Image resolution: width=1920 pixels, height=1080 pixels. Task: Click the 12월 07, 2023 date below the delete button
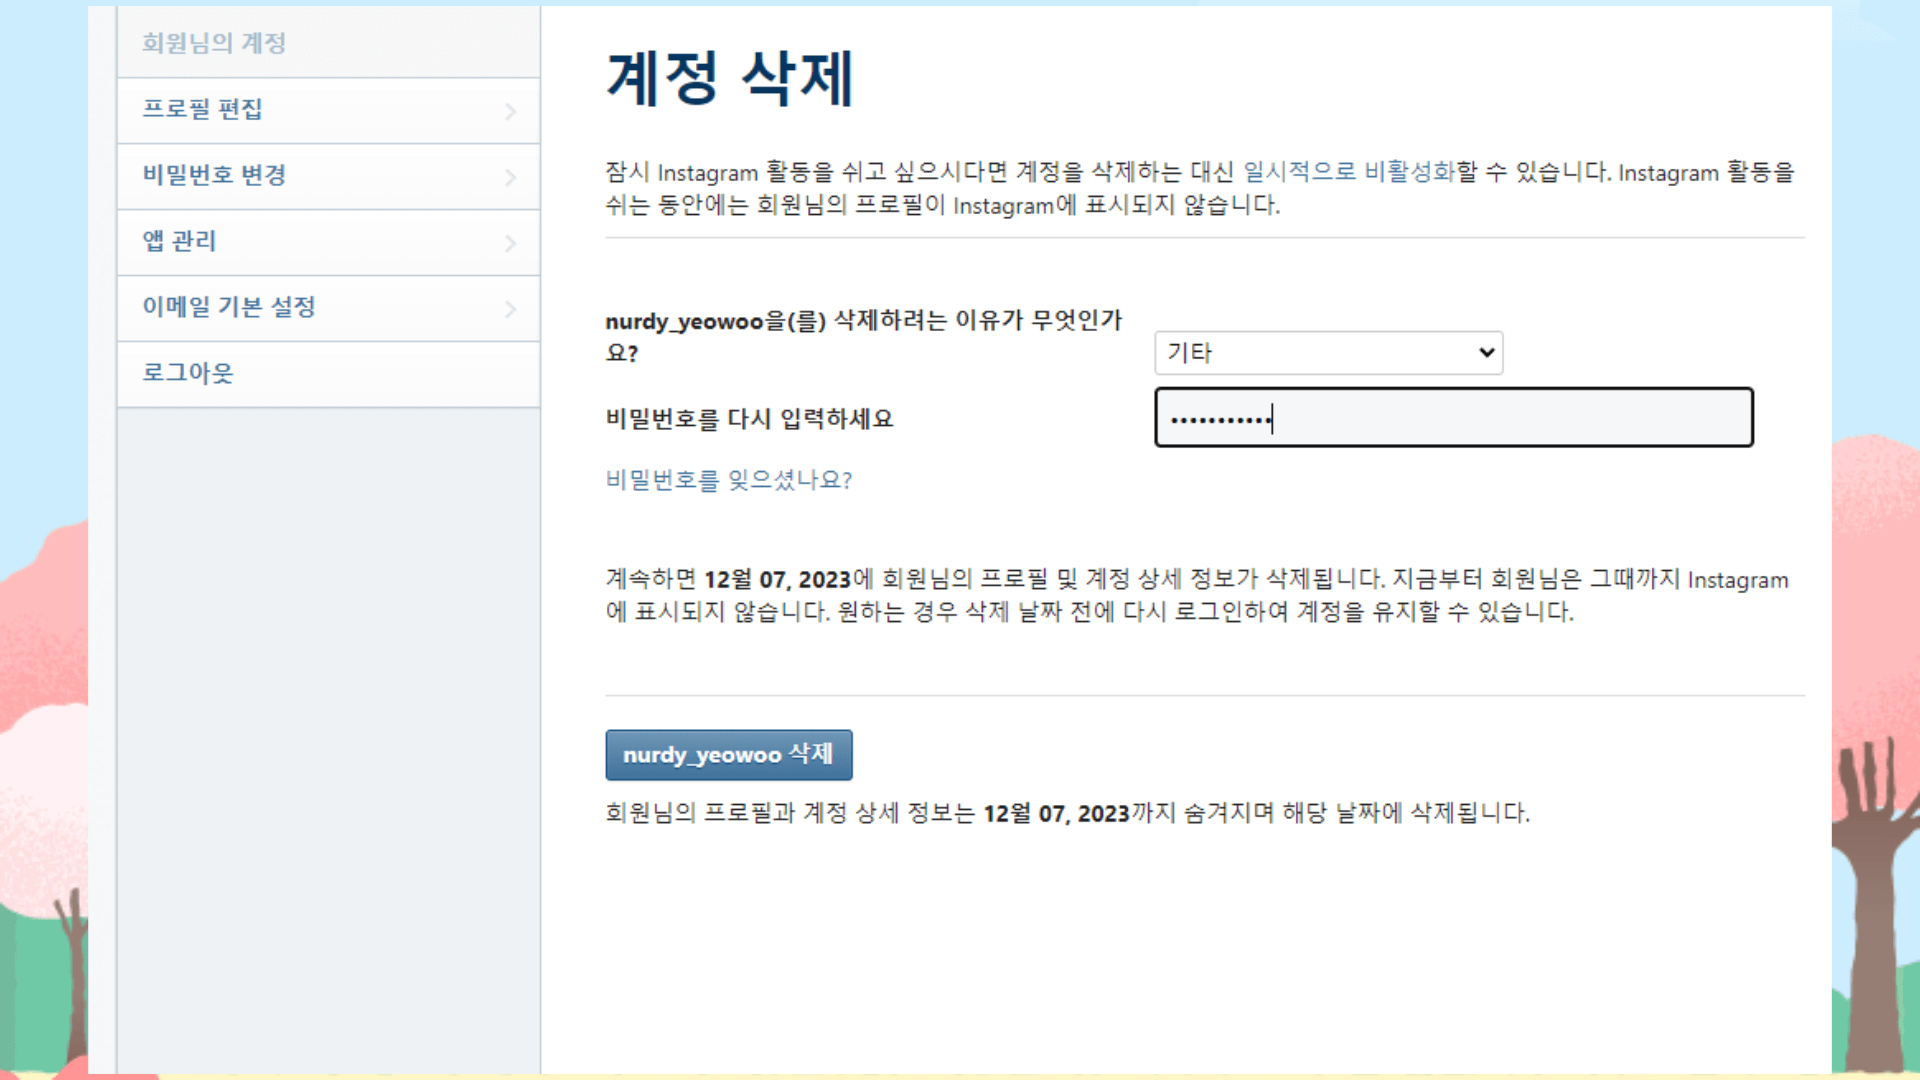[1056, 813]
